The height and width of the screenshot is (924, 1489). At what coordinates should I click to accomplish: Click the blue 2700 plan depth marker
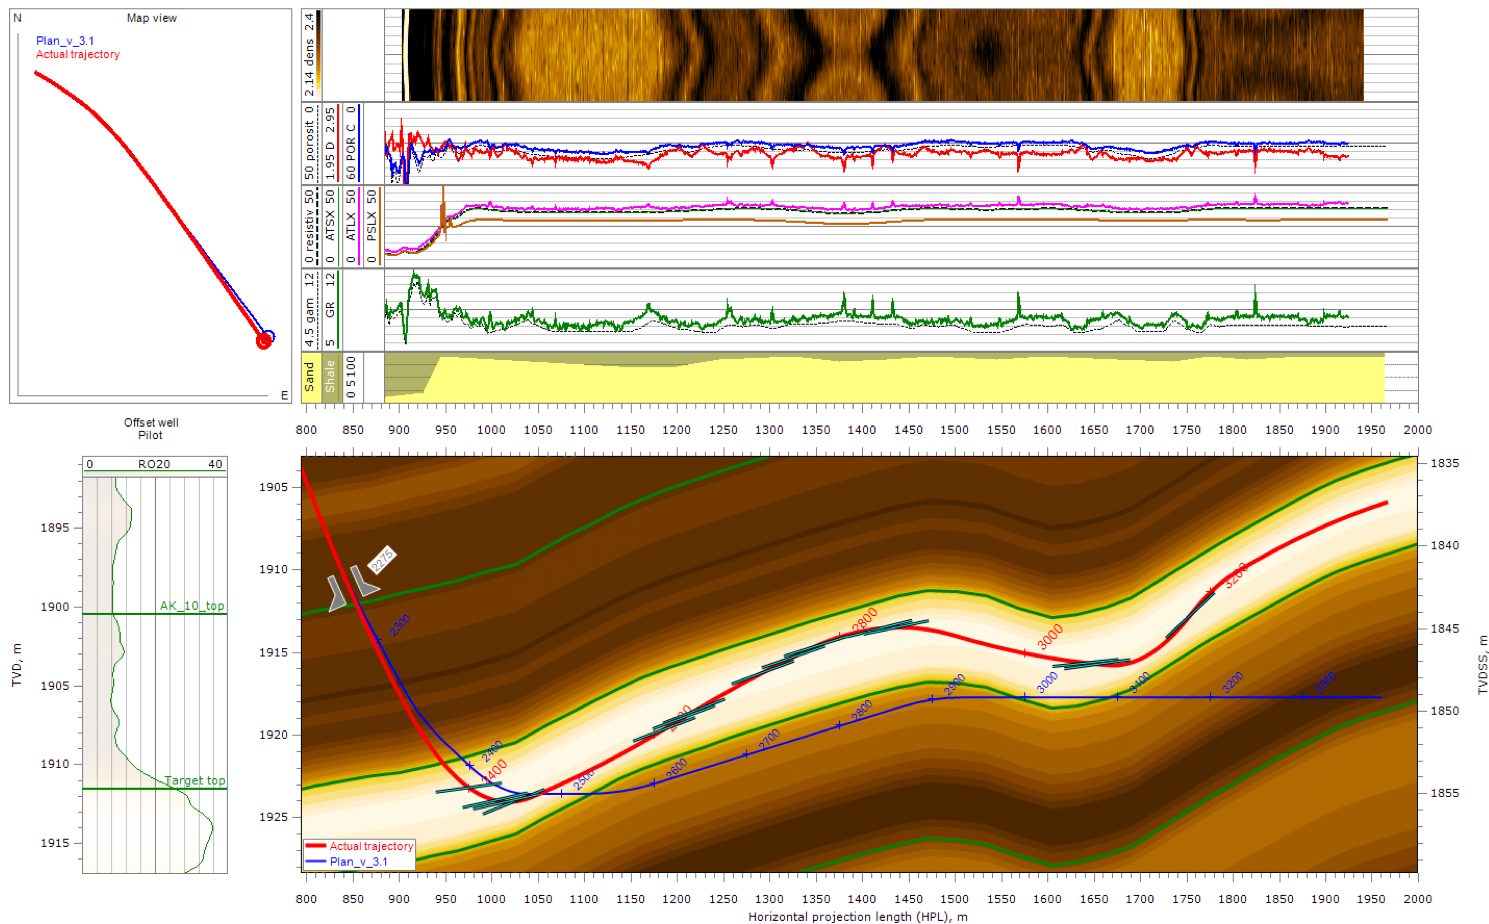pyautogui.click(x=769, y=740)
